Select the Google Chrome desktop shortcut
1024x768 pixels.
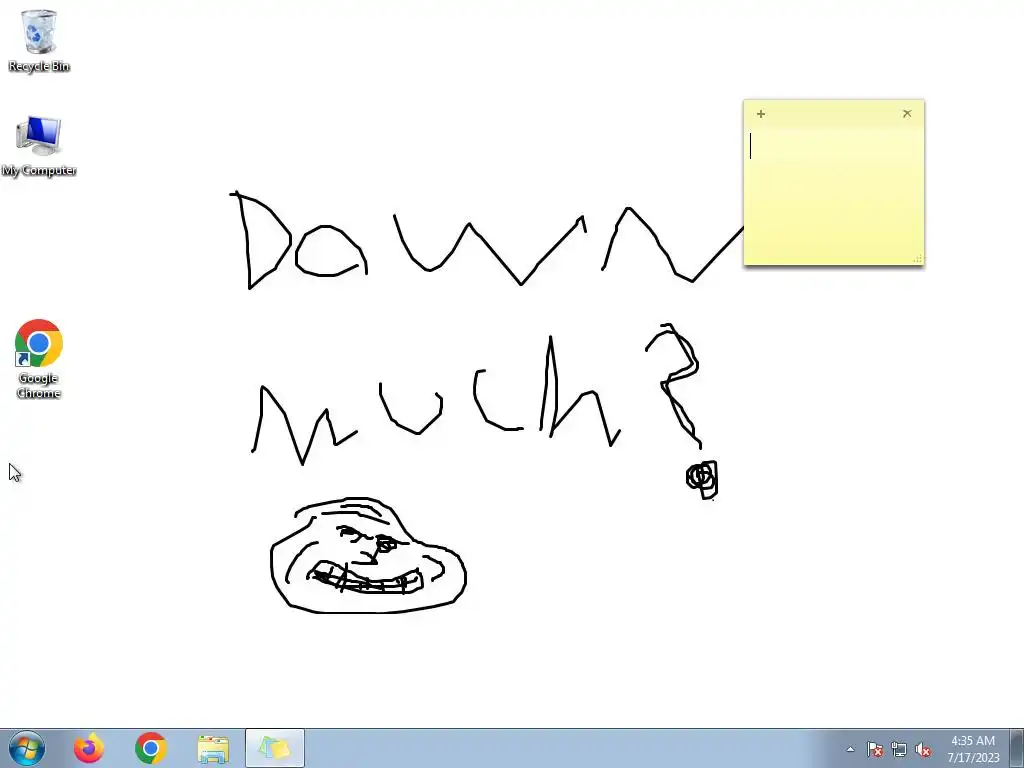pyautogui.click(x=39, y=359)
